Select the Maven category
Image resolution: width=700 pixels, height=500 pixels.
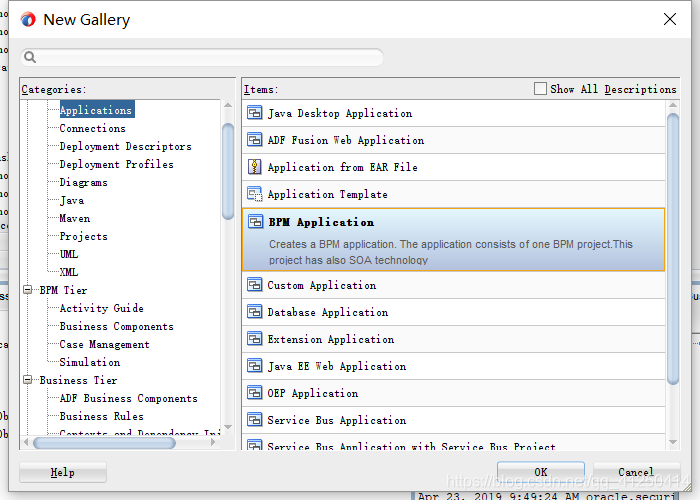click(75, 218)
